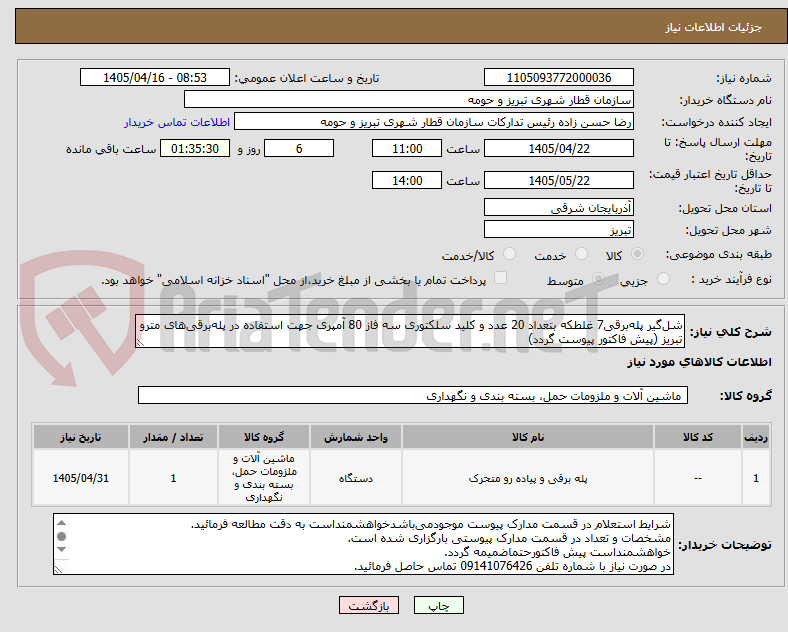Click the -- item code cell
The image size is (788, 632).
coord(698,478)
